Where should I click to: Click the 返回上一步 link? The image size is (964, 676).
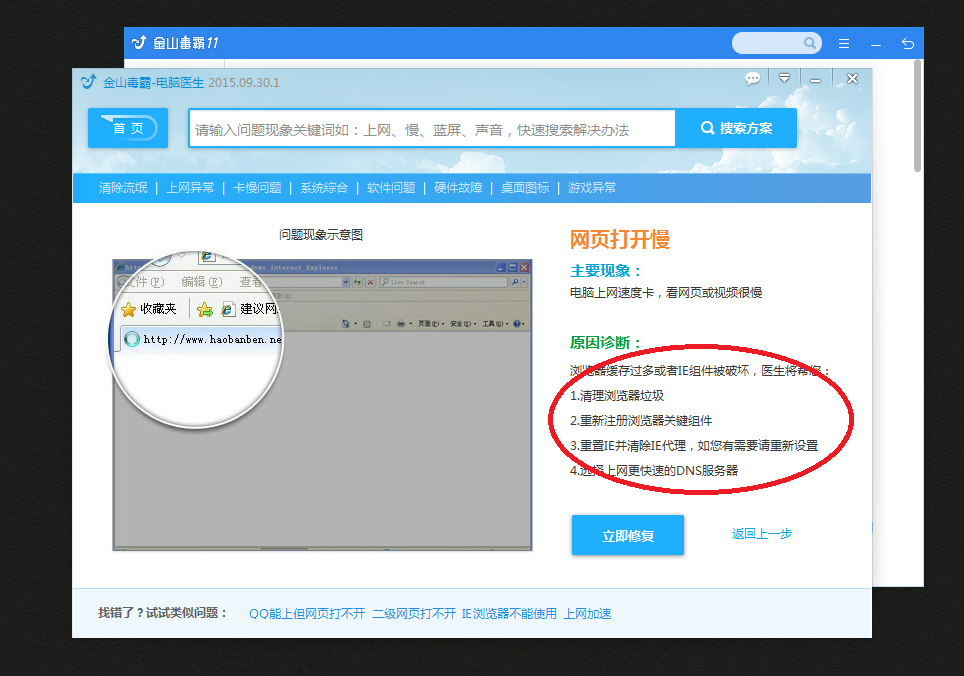(762, 534)
